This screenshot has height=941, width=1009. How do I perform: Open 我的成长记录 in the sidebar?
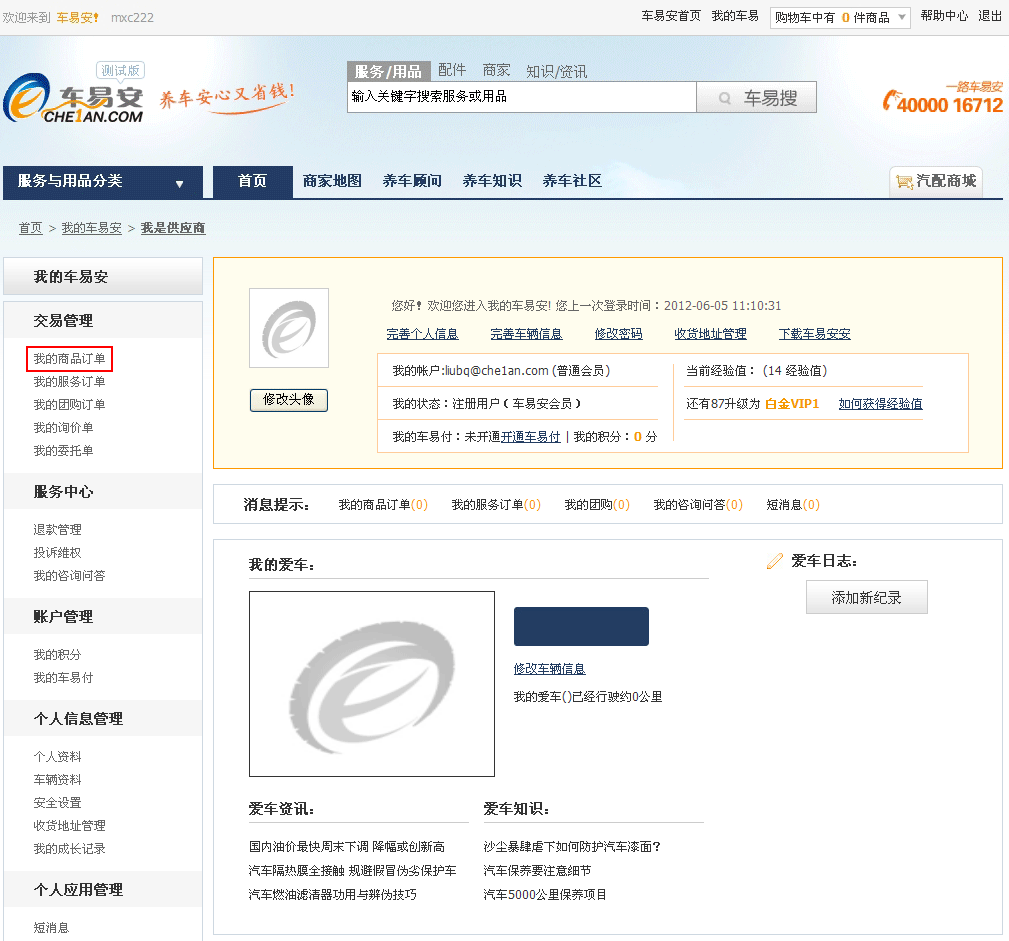(x=69, y=849)
